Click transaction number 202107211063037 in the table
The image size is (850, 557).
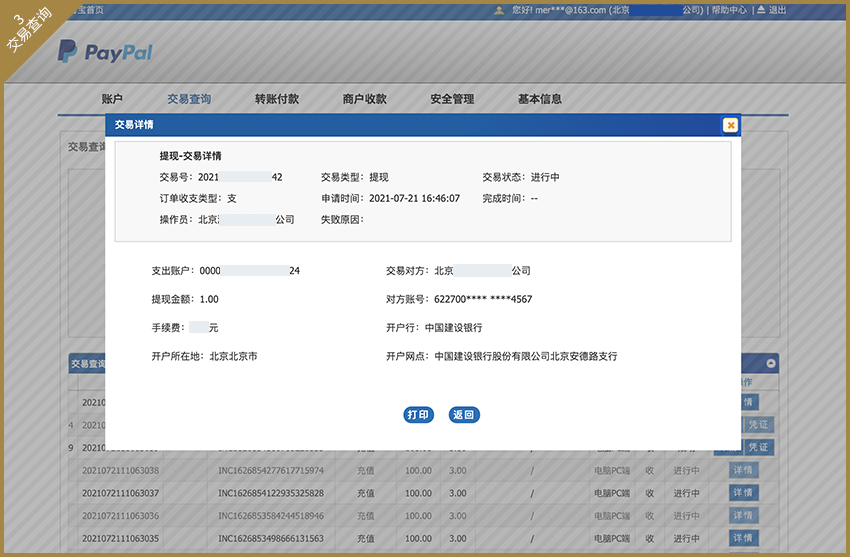[120, 493]
